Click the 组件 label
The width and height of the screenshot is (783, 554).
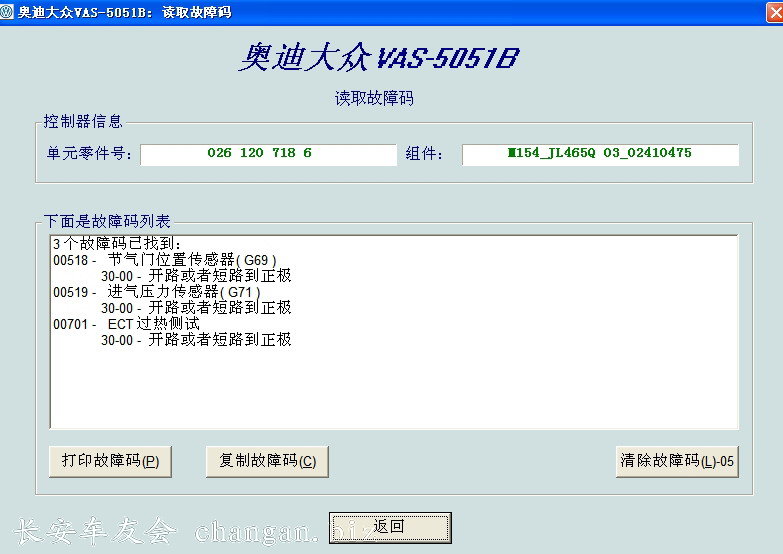[423, 153]
